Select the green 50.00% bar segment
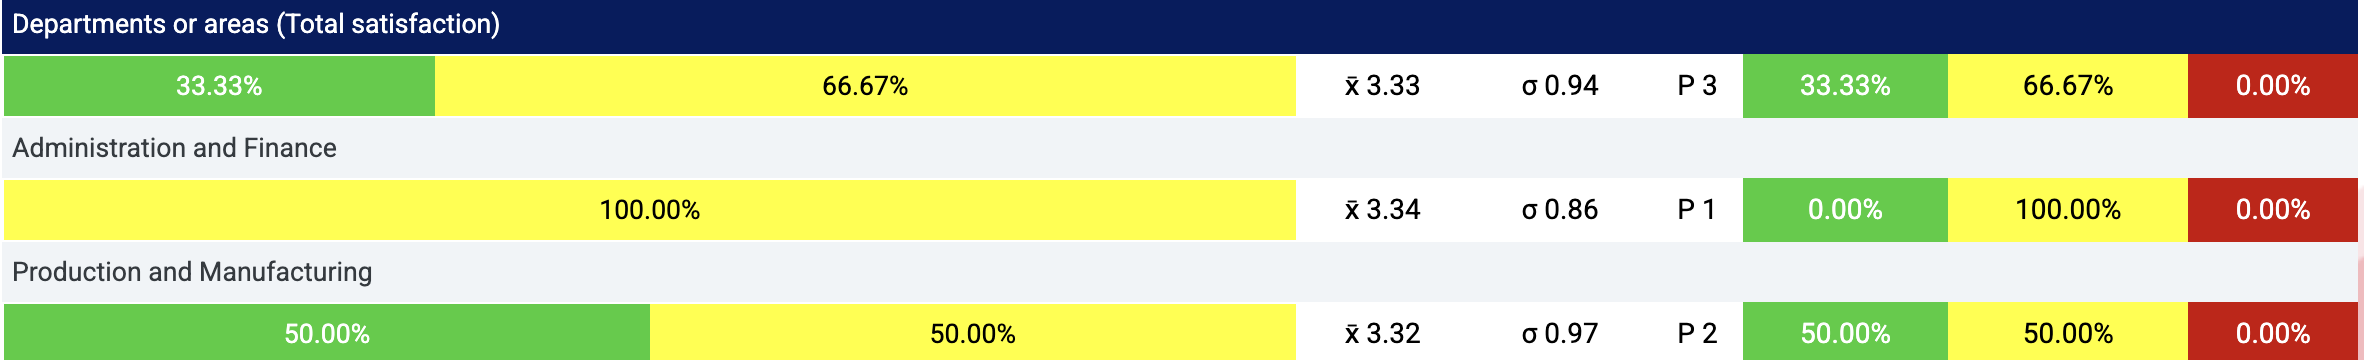This screenshot has width=2364, height=360. [x=327, y=332]
